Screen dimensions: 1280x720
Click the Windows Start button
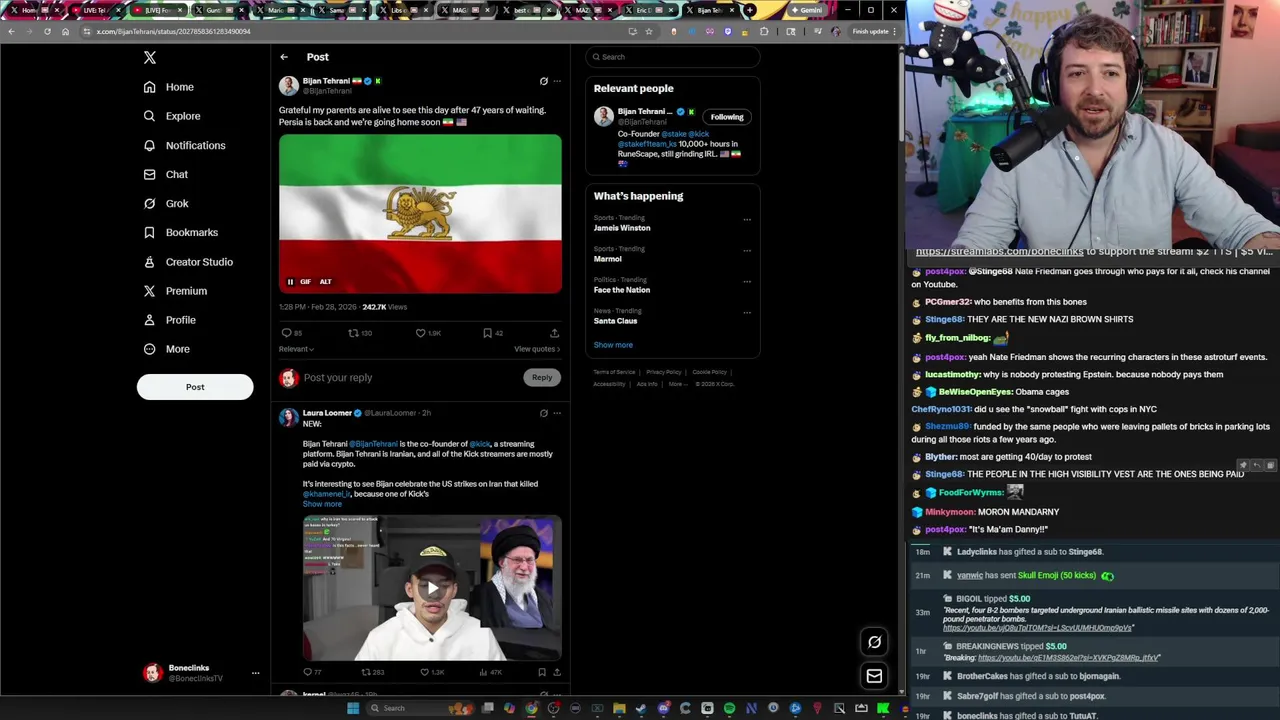pyautogui.click(x=352, y=708)
